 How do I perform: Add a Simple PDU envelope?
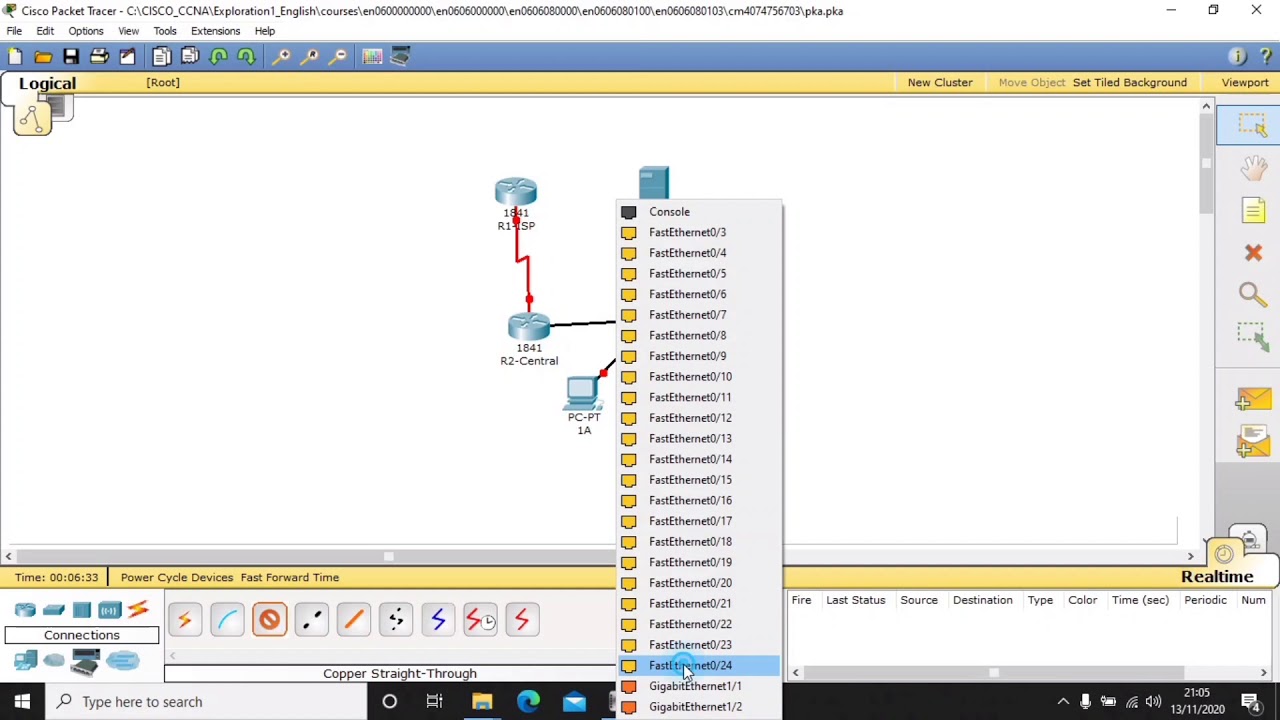coord(1252,400)
